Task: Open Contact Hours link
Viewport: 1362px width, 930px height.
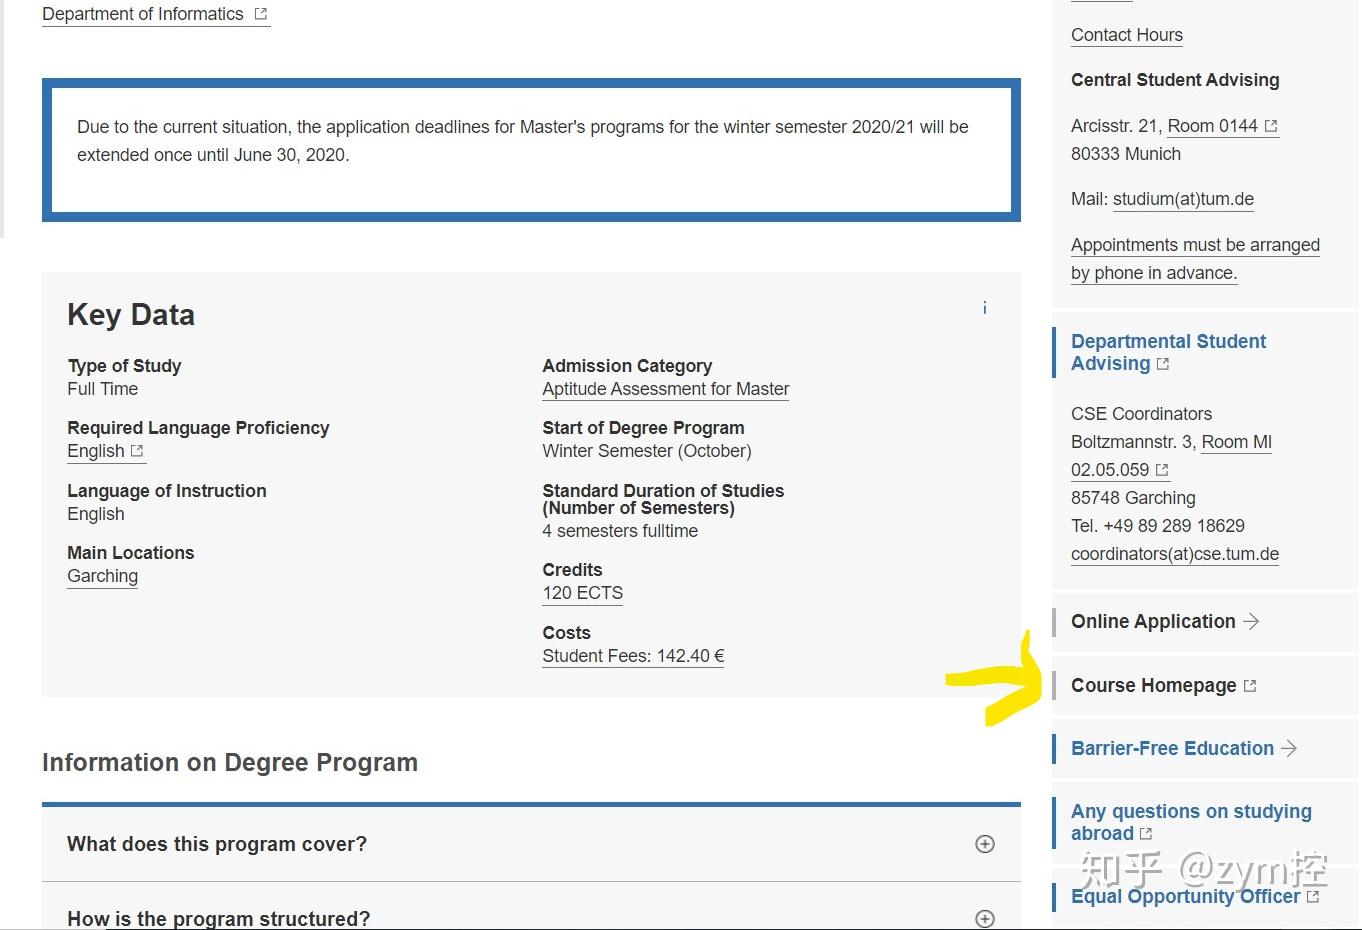Action: pos(1126,35)
